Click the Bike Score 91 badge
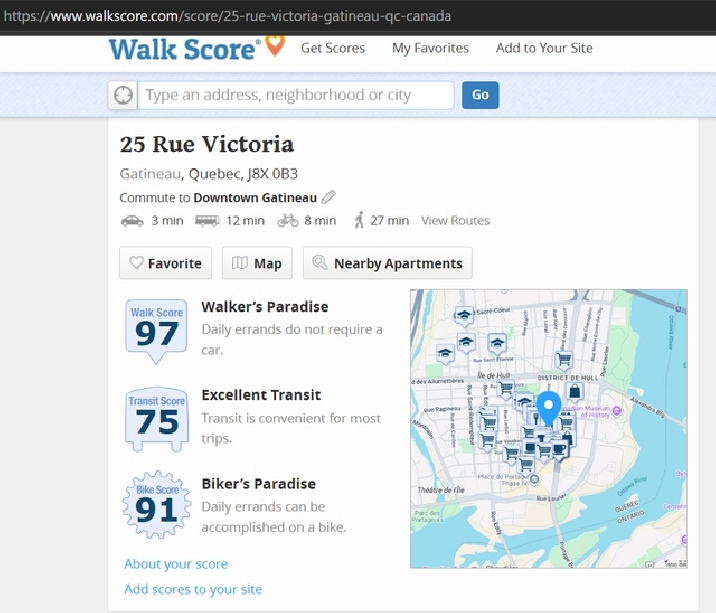The width and height of the screenshot is (716, 613). pos(156,505)
